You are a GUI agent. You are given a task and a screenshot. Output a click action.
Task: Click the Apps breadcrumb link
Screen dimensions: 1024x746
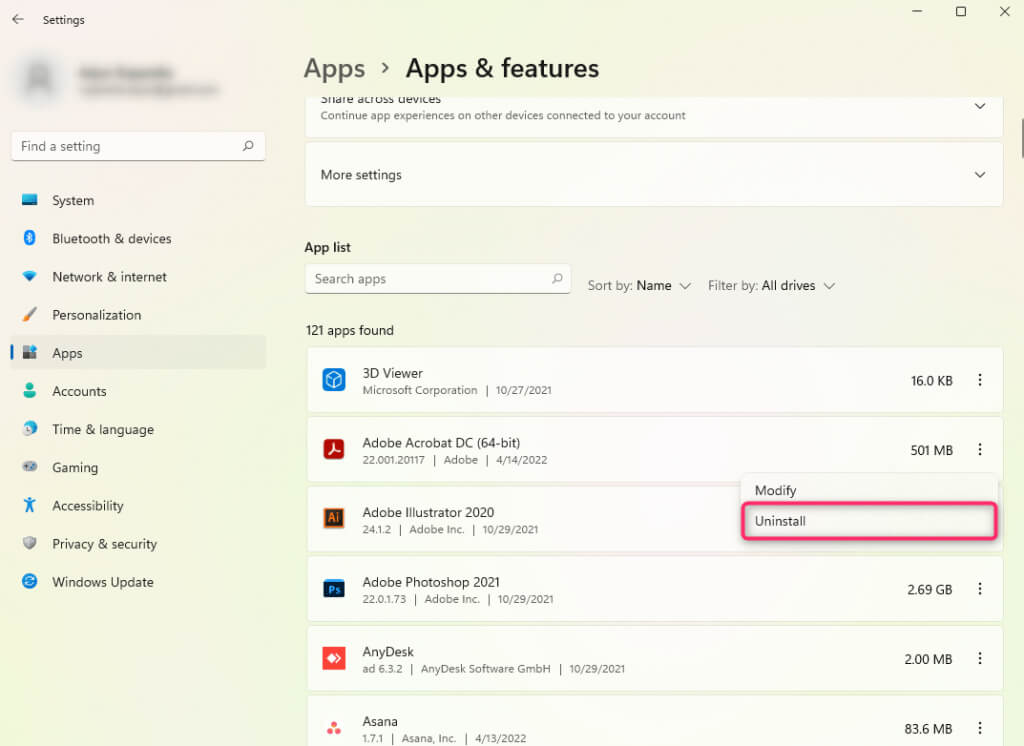click(x=334, y=69)
